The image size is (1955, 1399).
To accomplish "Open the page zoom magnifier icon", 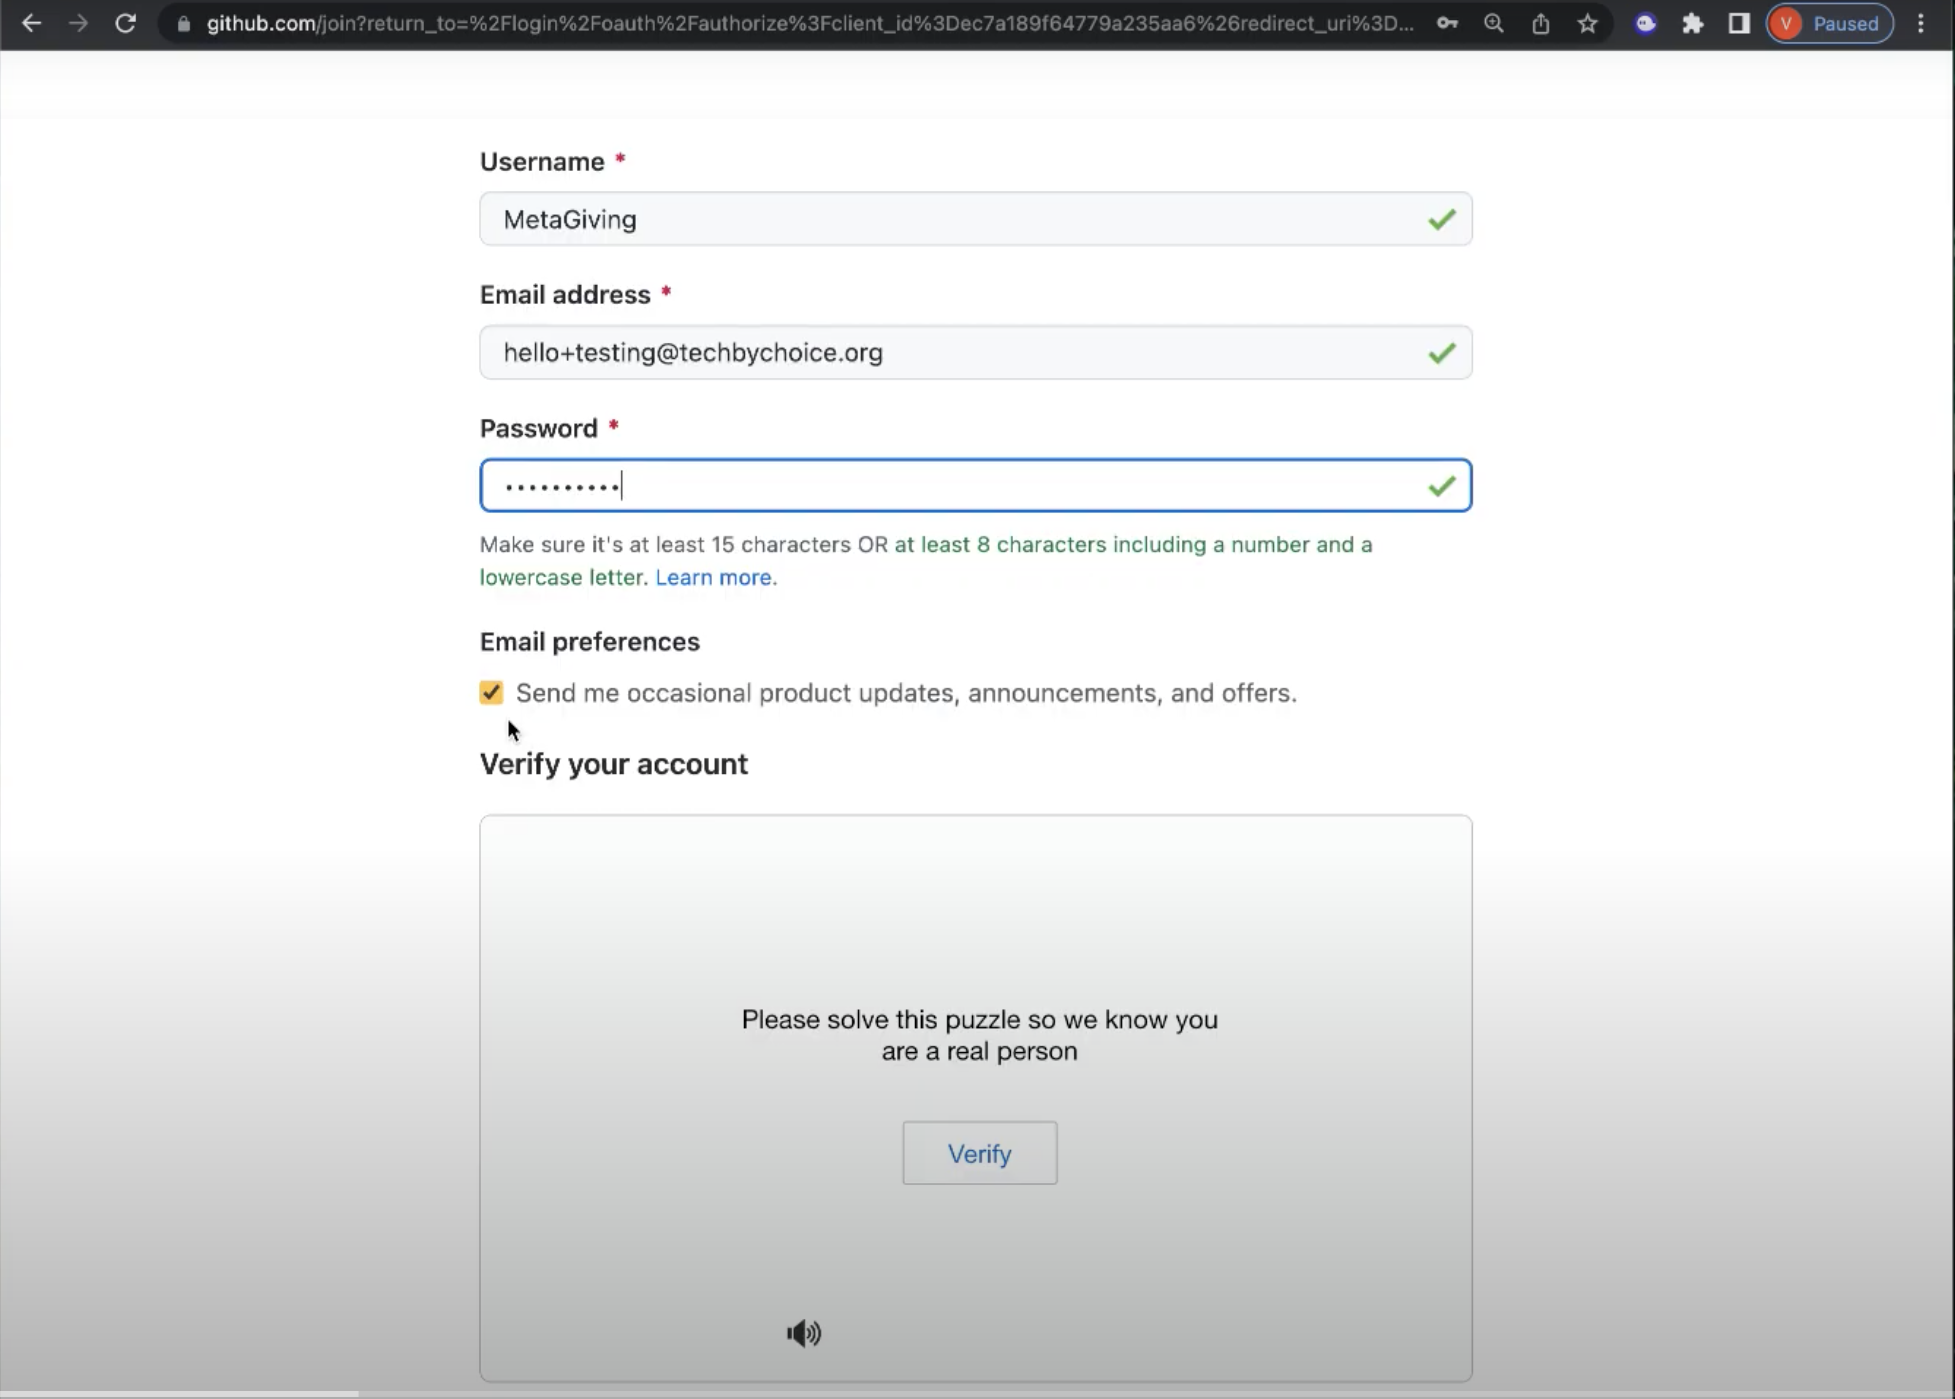I will [x=1494, y=23].
